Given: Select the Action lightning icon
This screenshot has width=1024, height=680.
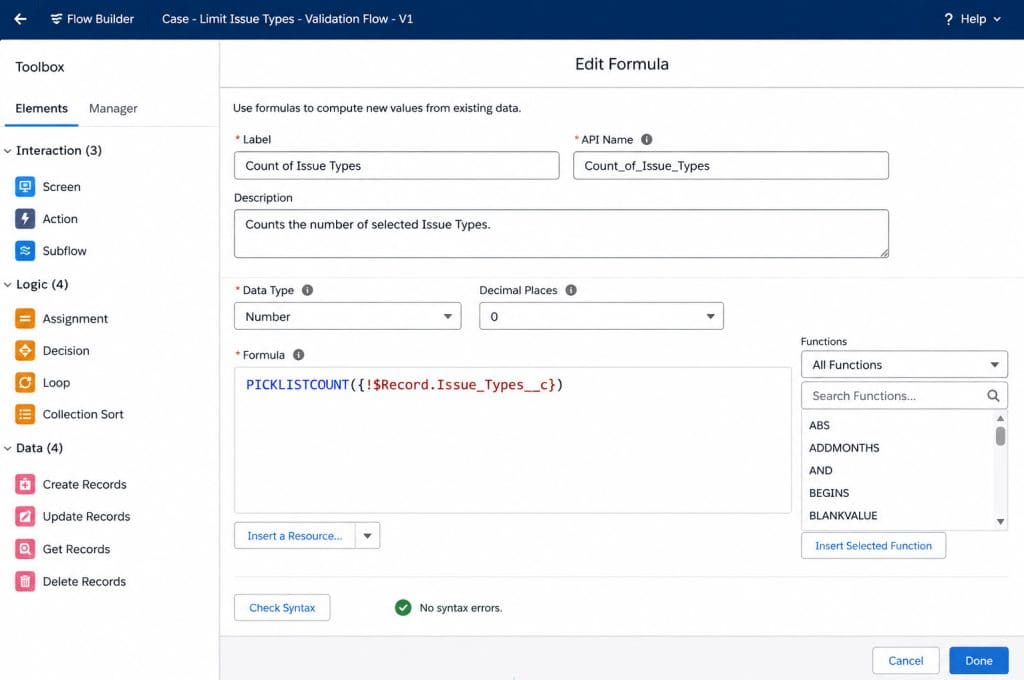Looking at the screenshot, I should click(25, 219).
